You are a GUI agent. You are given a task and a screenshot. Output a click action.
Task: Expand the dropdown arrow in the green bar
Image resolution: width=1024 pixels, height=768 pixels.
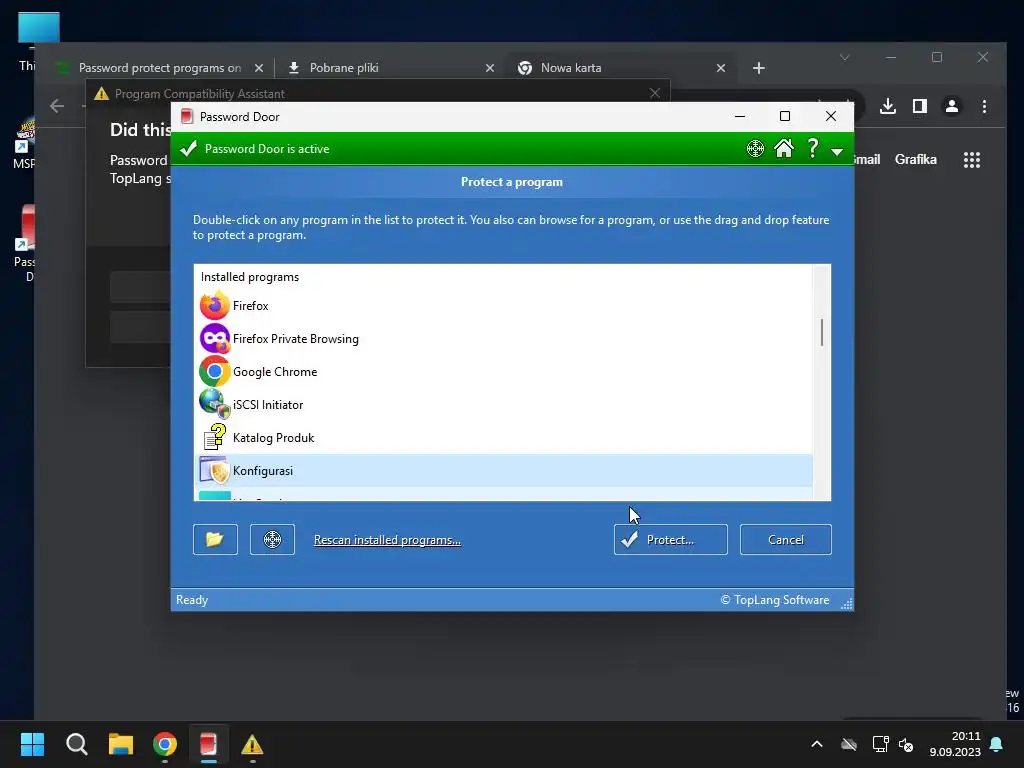[x=837, y=152]
